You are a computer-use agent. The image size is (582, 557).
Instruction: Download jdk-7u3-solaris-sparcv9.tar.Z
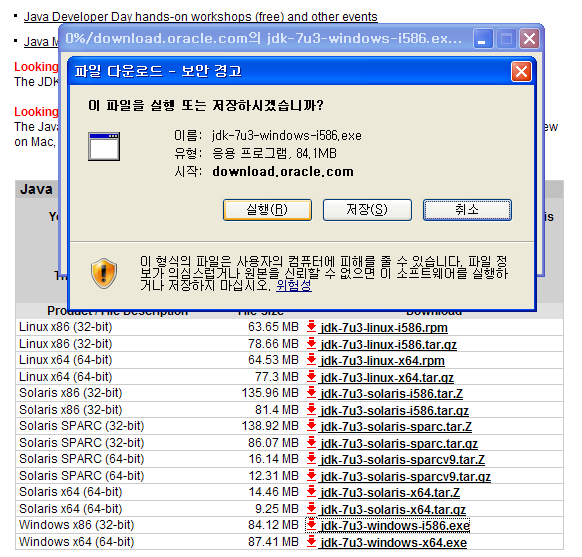click(x=402, y=460)
